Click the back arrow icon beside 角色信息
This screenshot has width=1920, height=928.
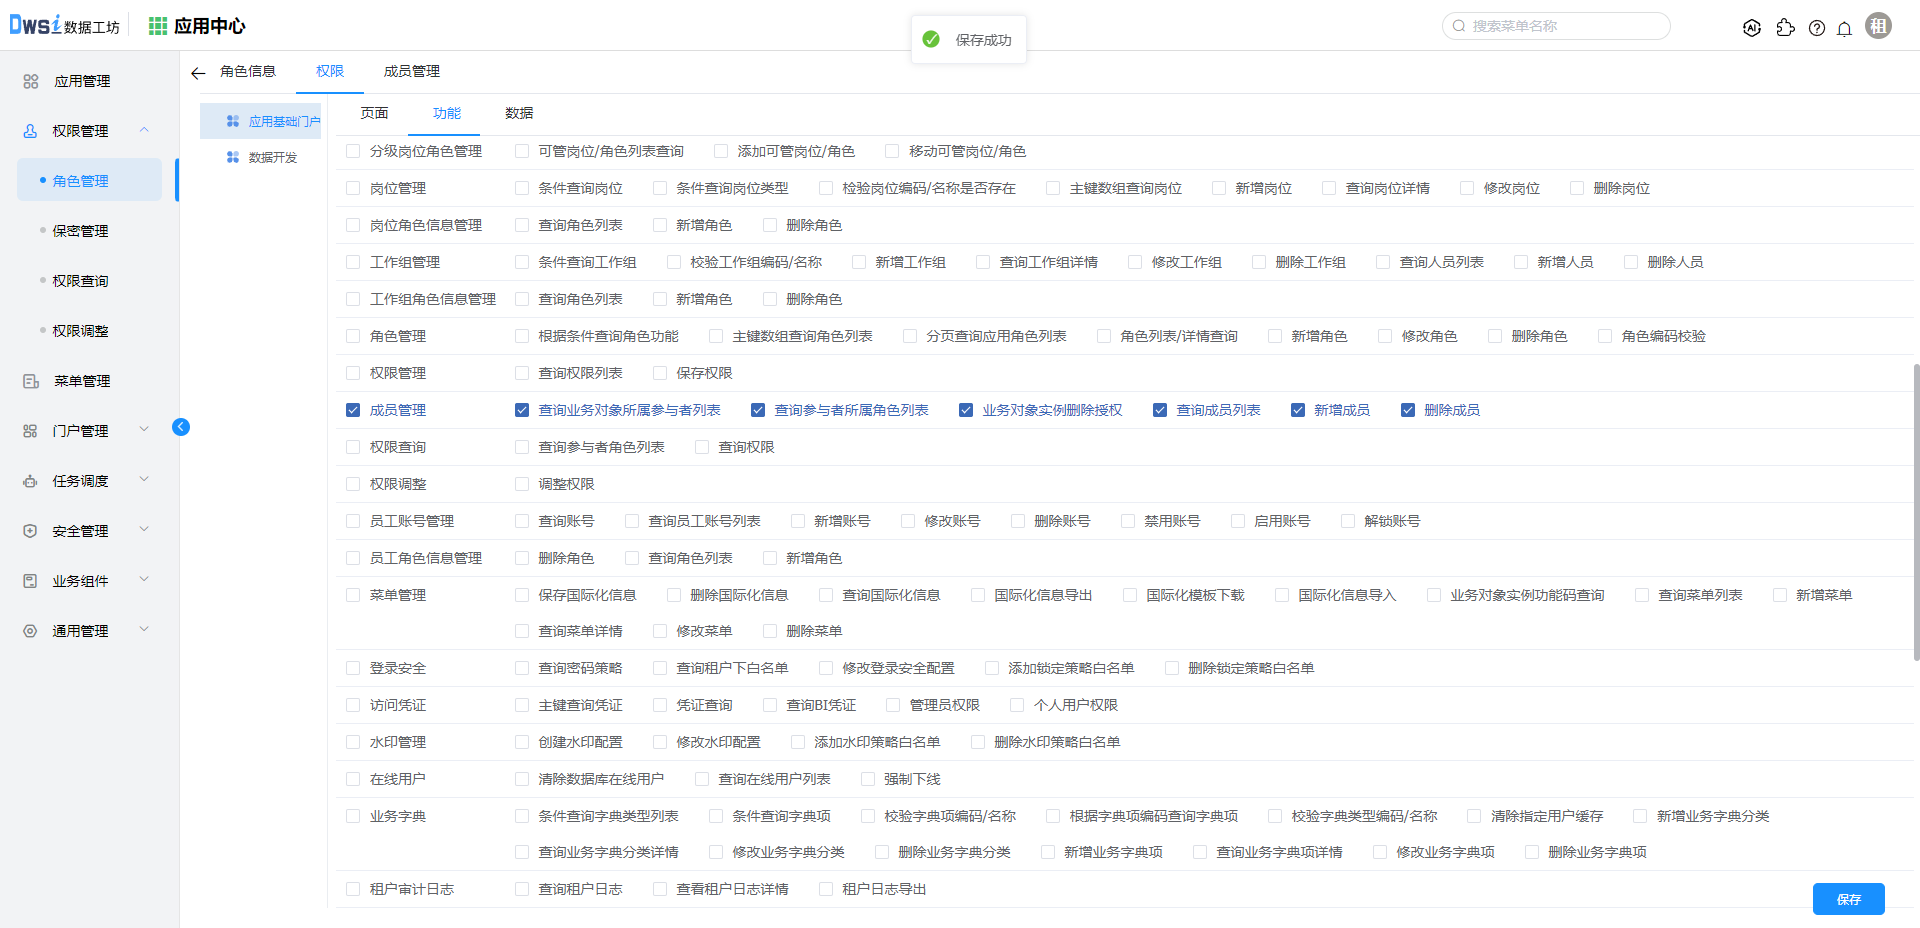[x=198, y=73]
